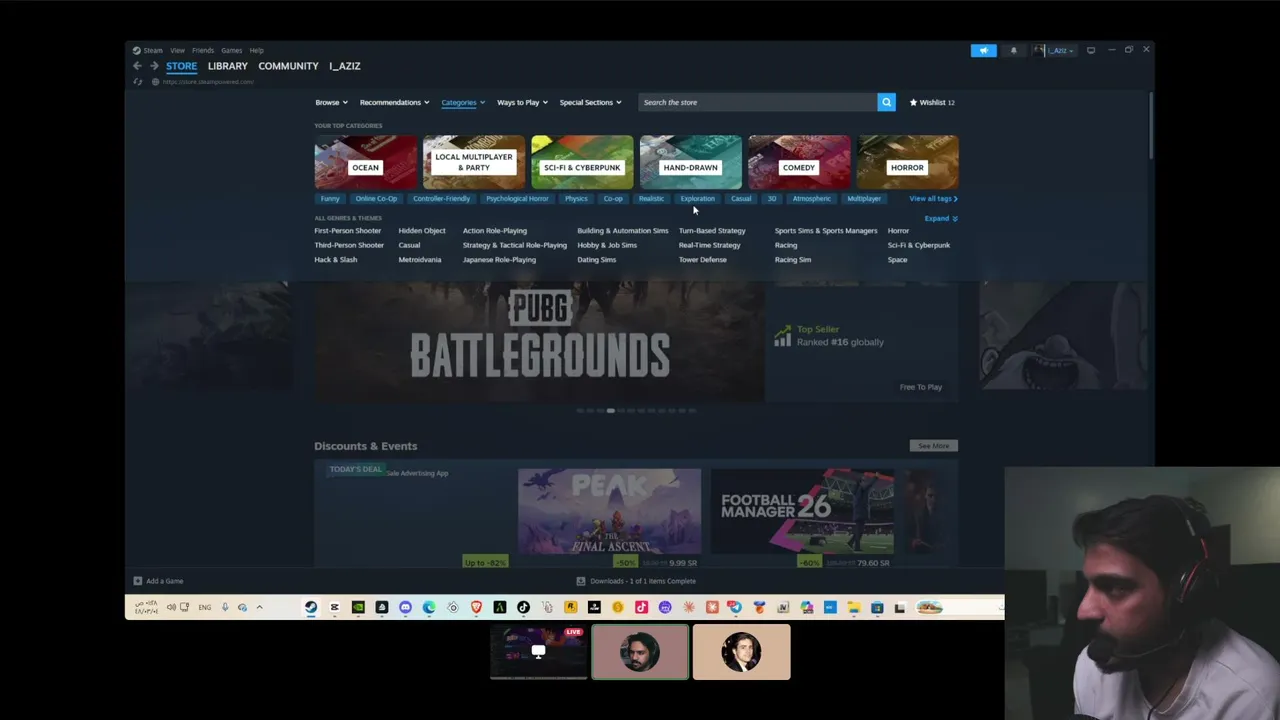Open the I_AZIZ profile tab
The width and height of the screenshot is (1280, 720).
tap(345, 66)
